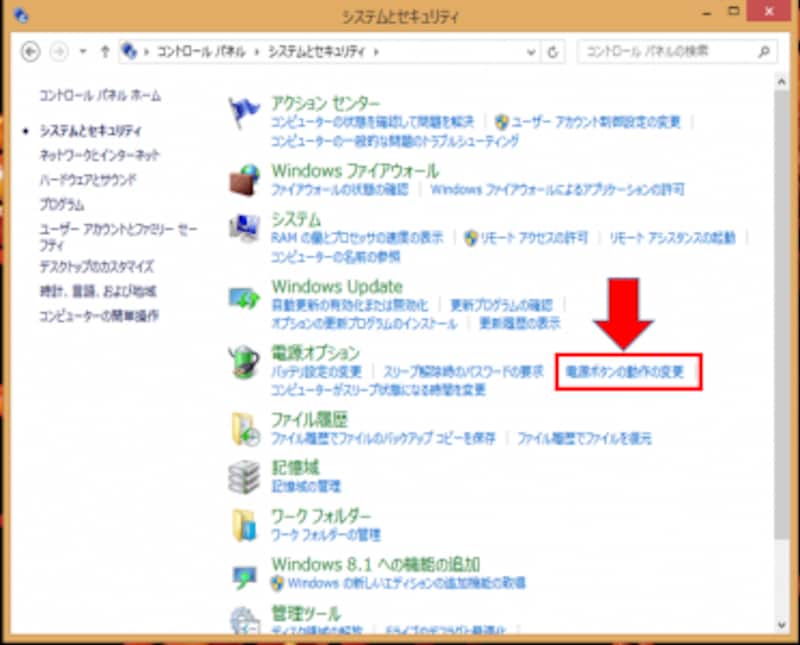Image resolution: width=800 pixels, height=645 pixels.
Task: Click the Work Folders icon
Action: tap(244, 525)
